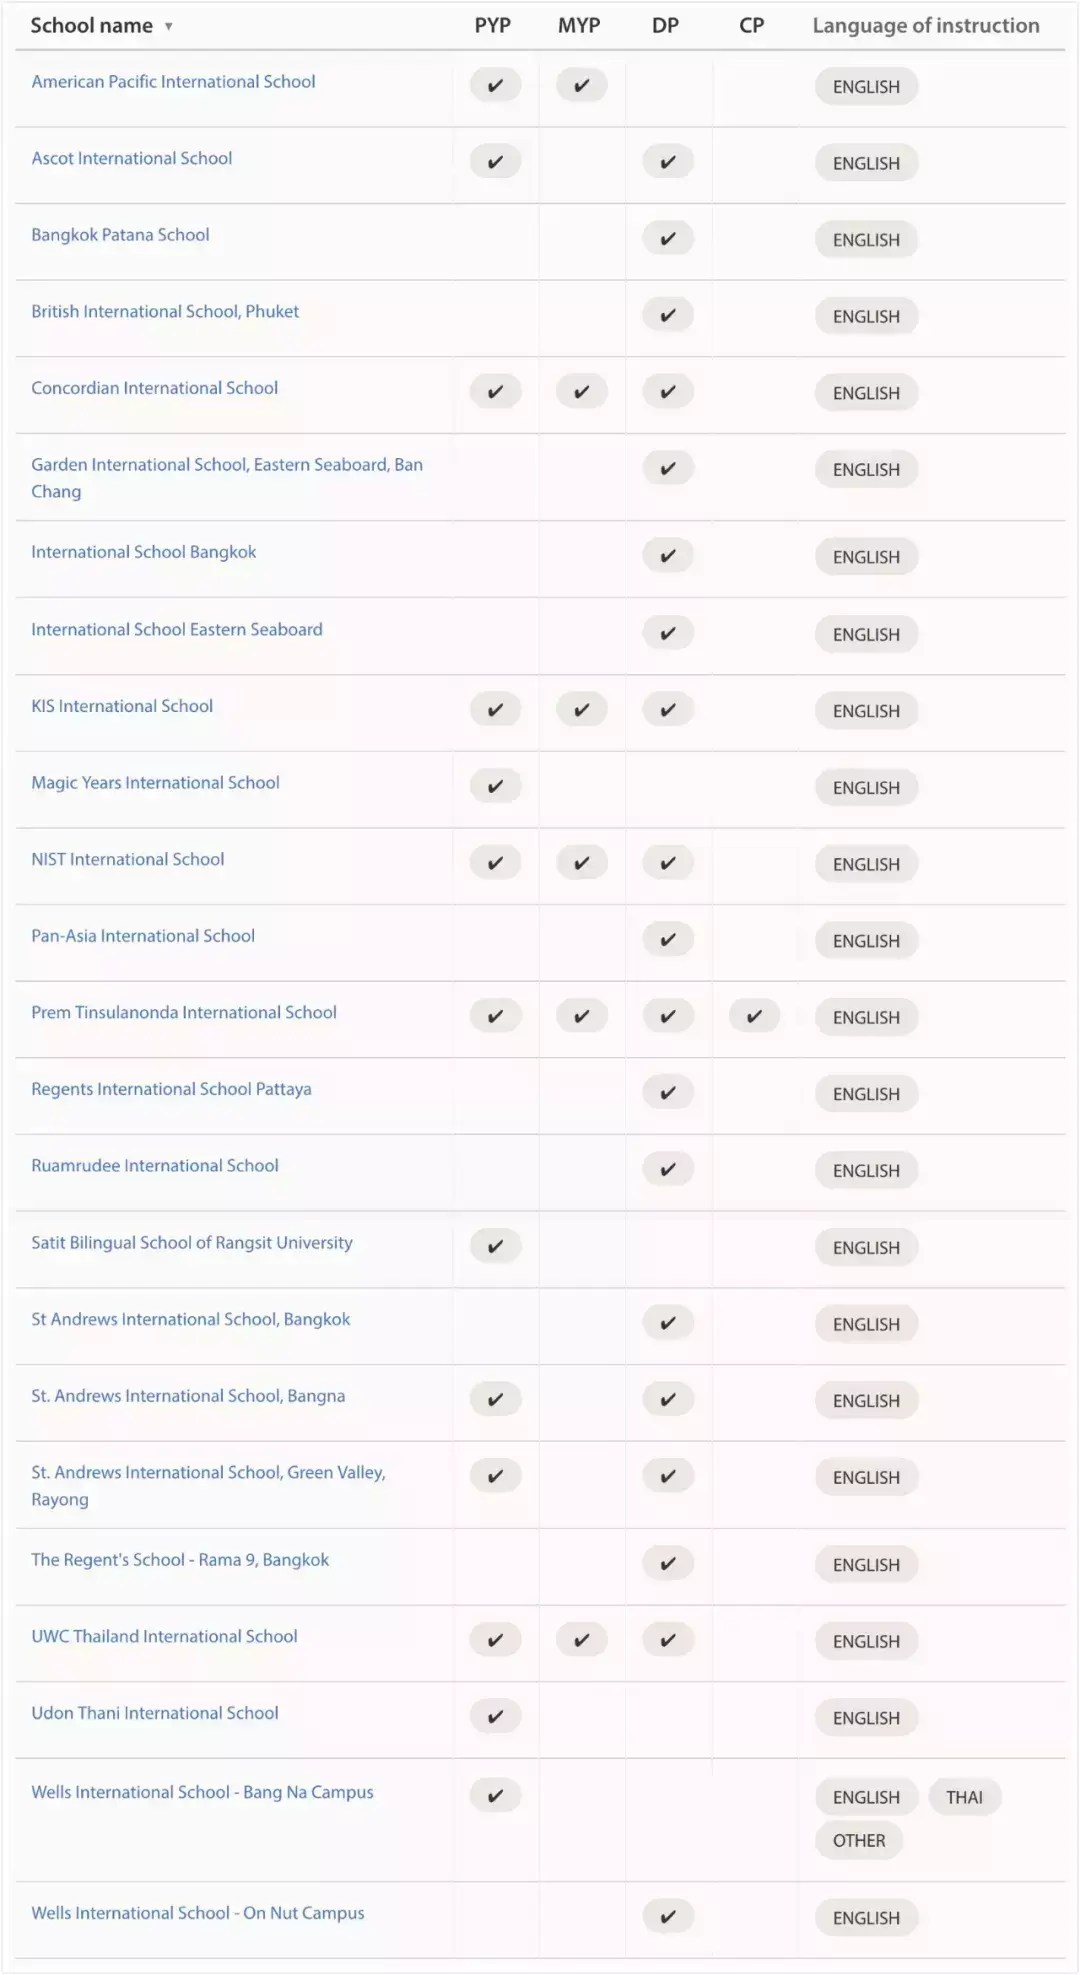Viewport: 1080px width, 1975px height.
Task: Open the Concordian International School link
Action: coord(154,388)
